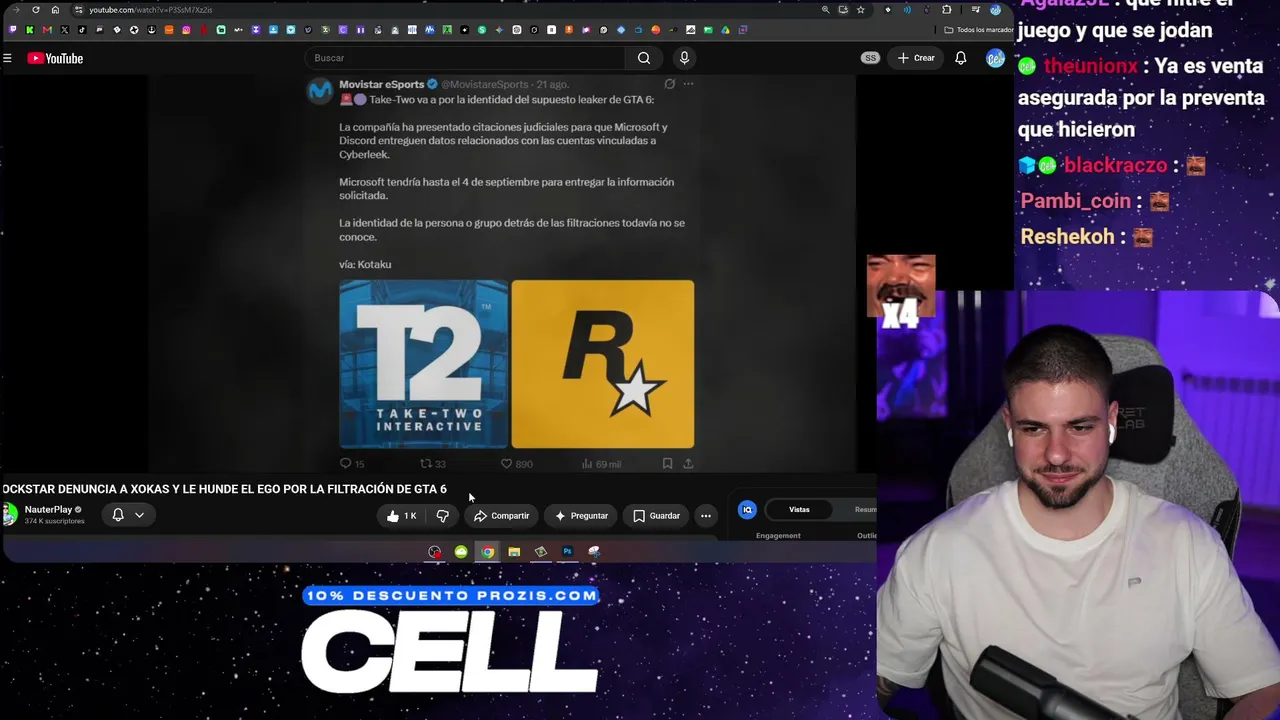This screenshot has height=720, width=1280.
Task: Open the NauterPlay channel name link
Action: (x=48, y=510)
